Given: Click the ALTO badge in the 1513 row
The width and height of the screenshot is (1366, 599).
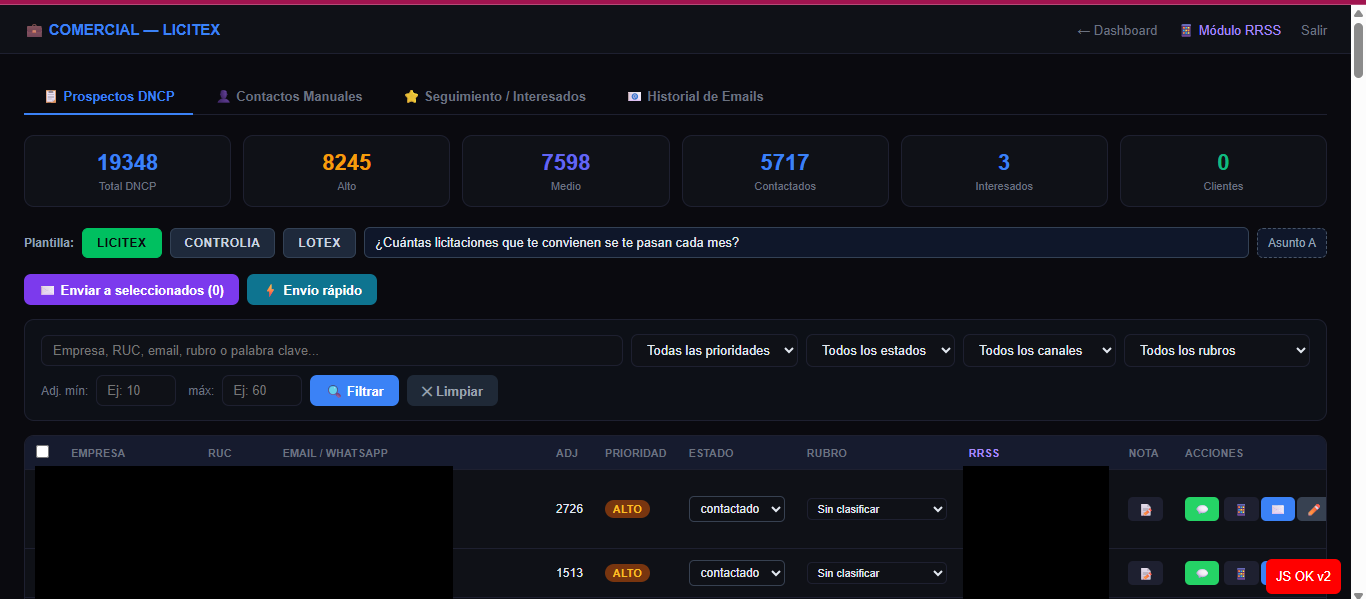Looking at the screenshot, I should (x=627, y=573).
